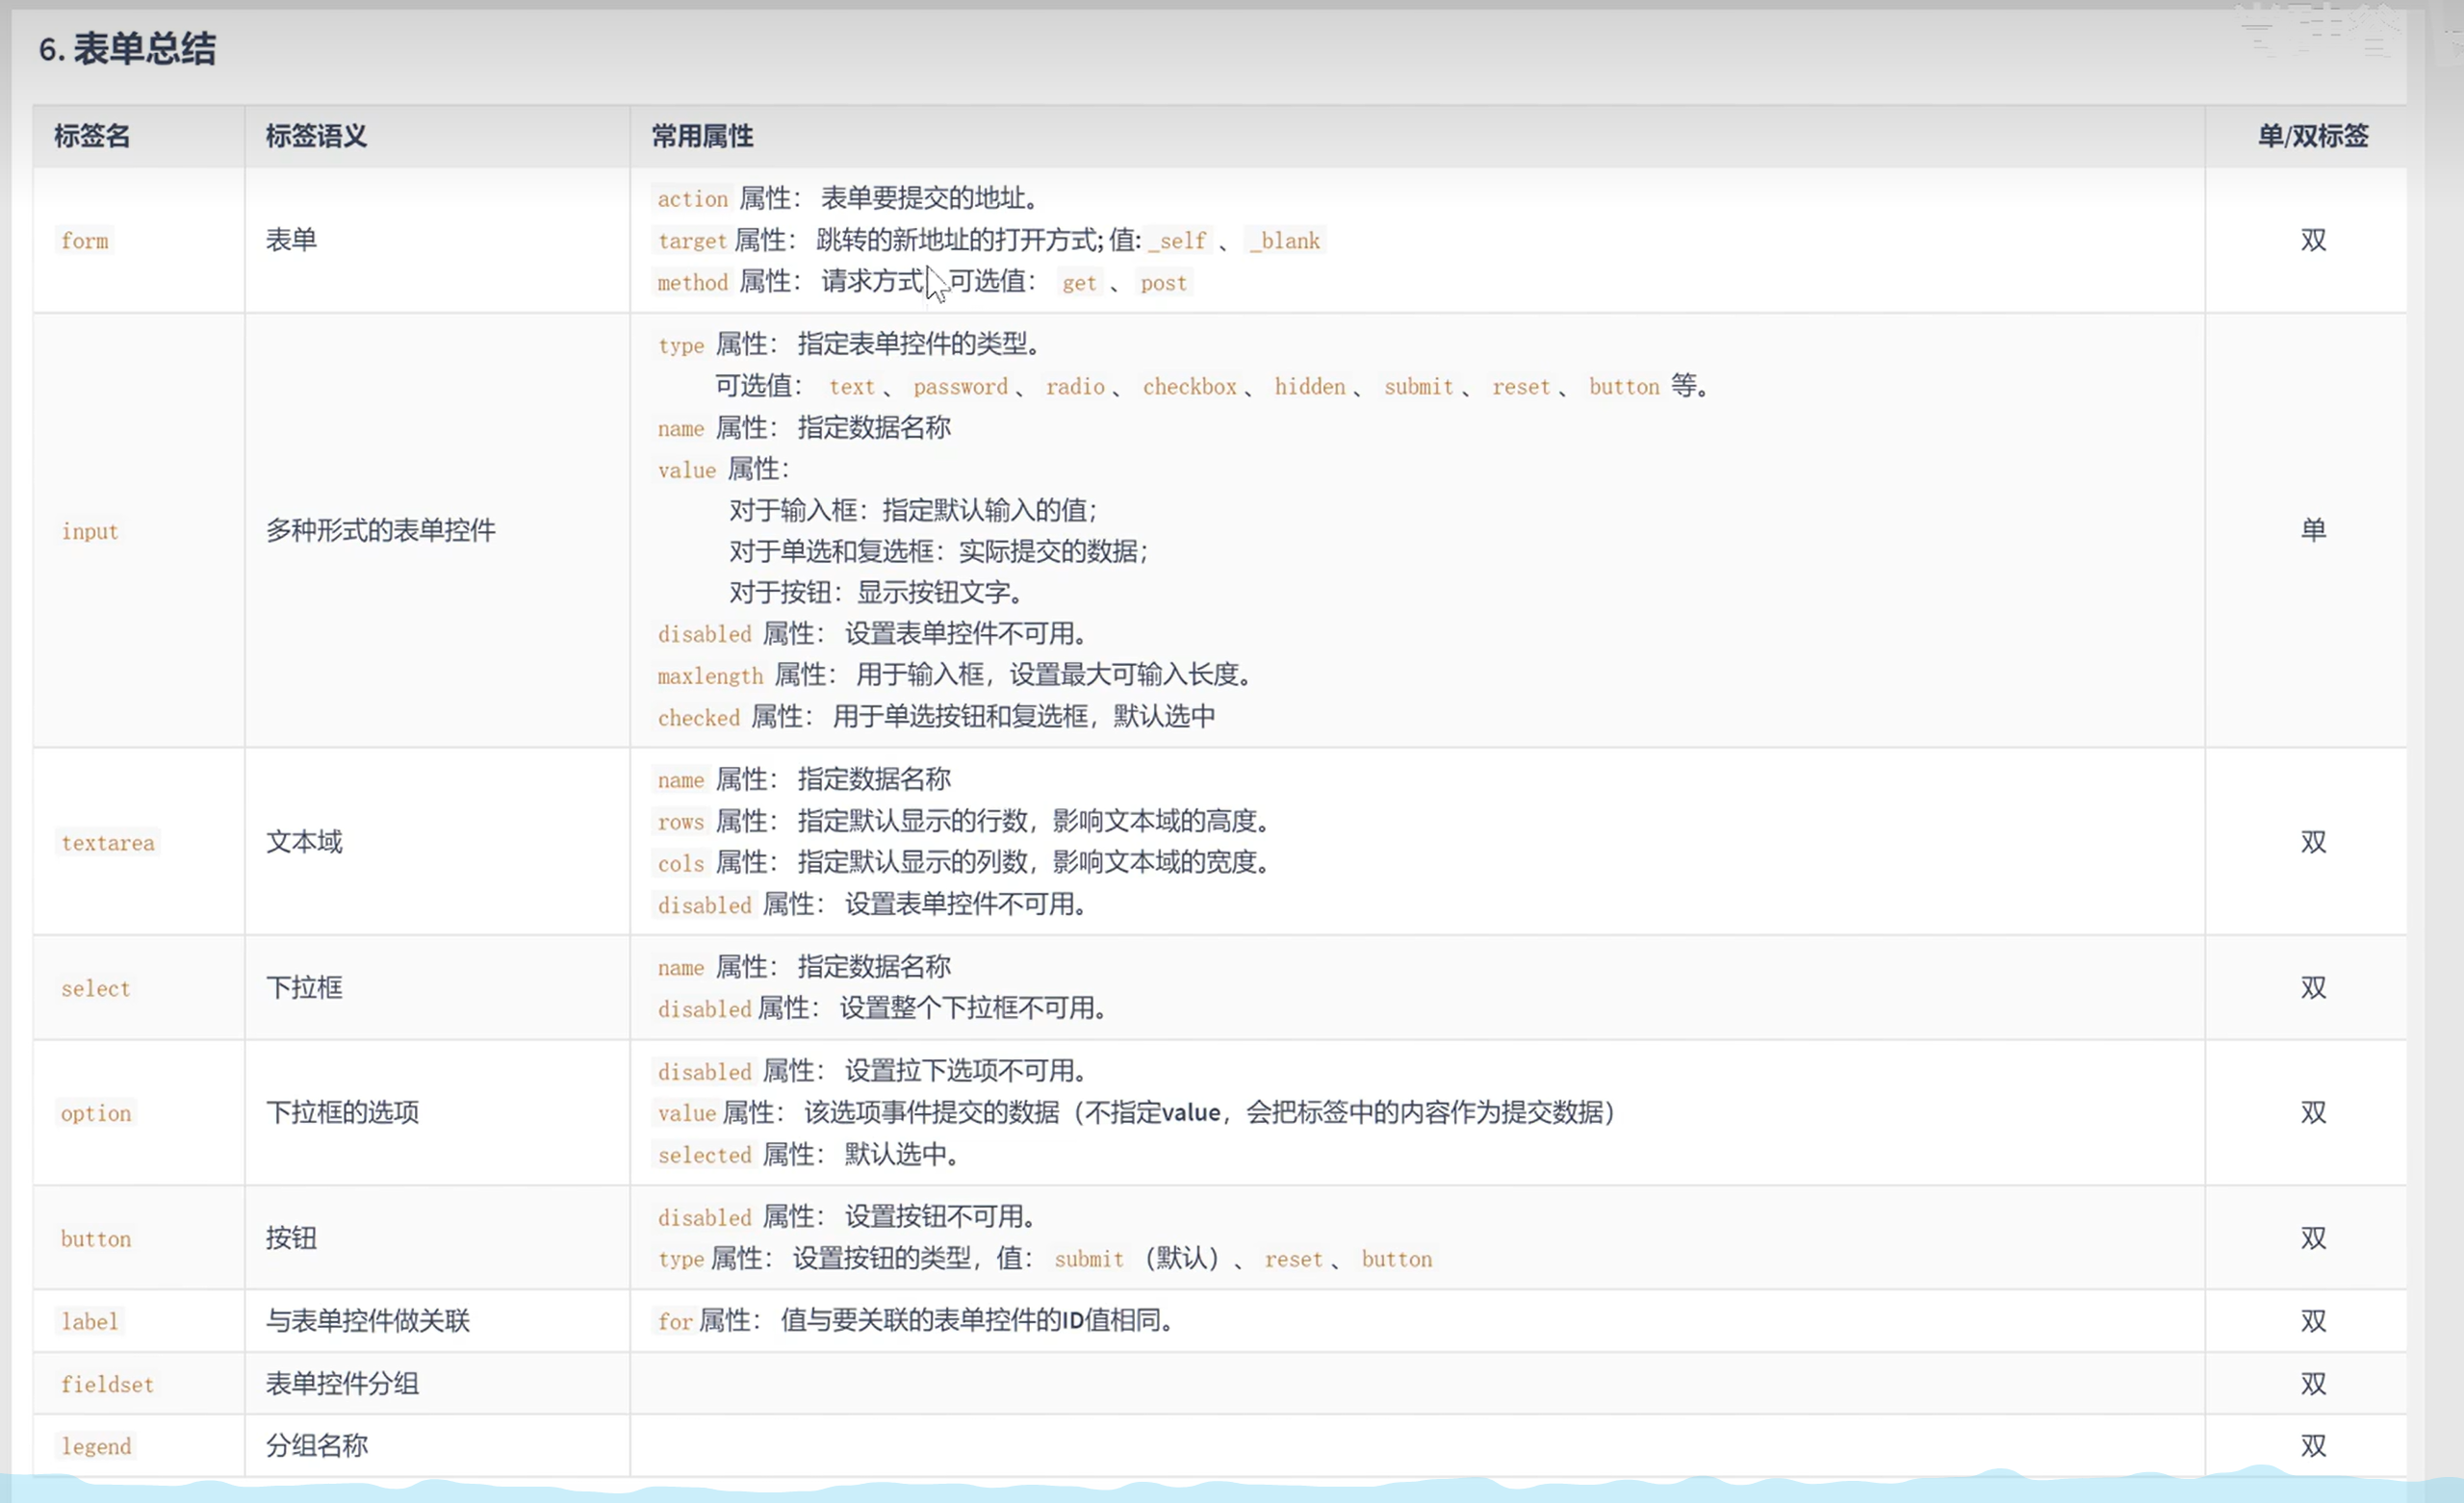Click the 'password' type value
The image size is (2464, 1503).
(960, 387)
